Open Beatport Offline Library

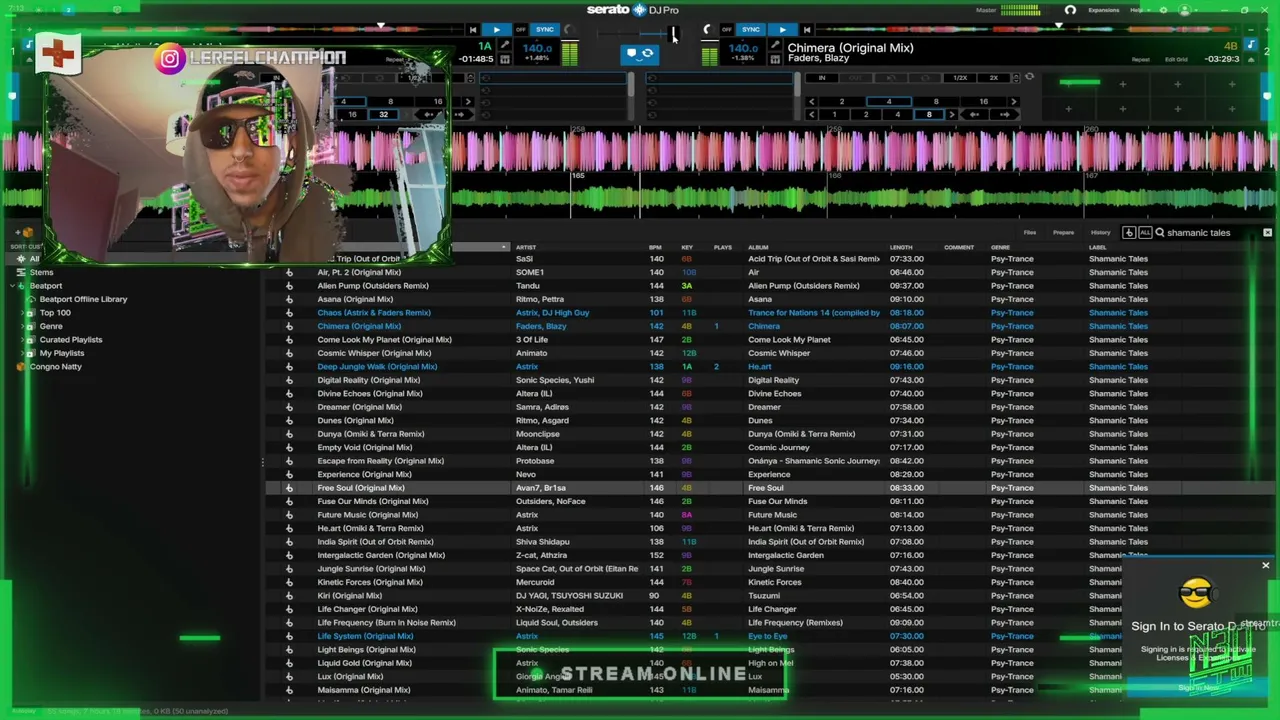point(83,299)
